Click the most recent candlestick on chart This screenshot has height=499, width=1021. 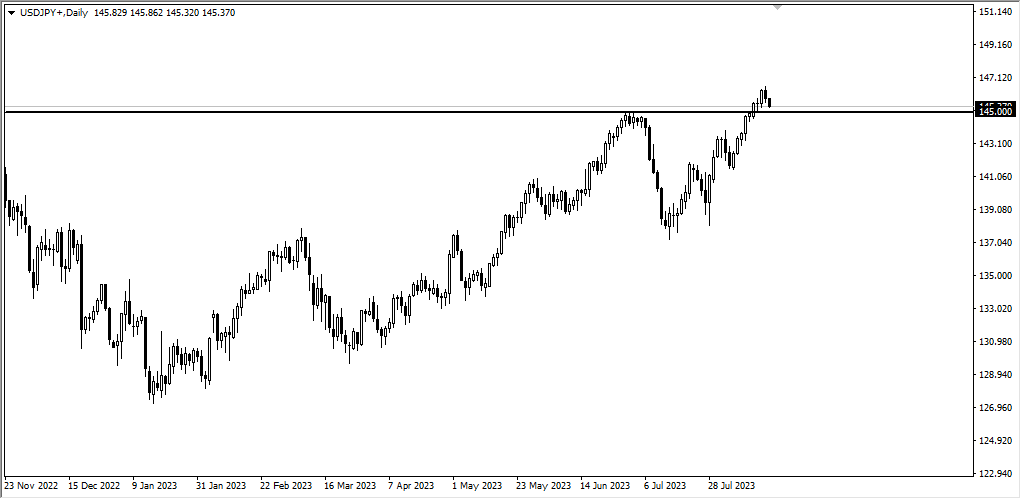point(769,102)
